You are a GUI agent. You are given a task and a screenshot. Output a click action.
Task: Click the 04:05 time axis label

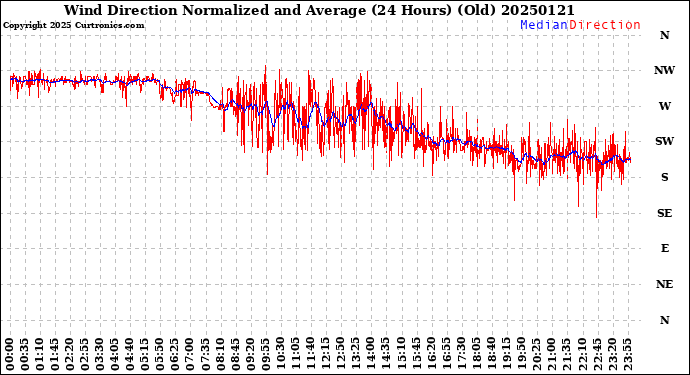tap(115, 354)
